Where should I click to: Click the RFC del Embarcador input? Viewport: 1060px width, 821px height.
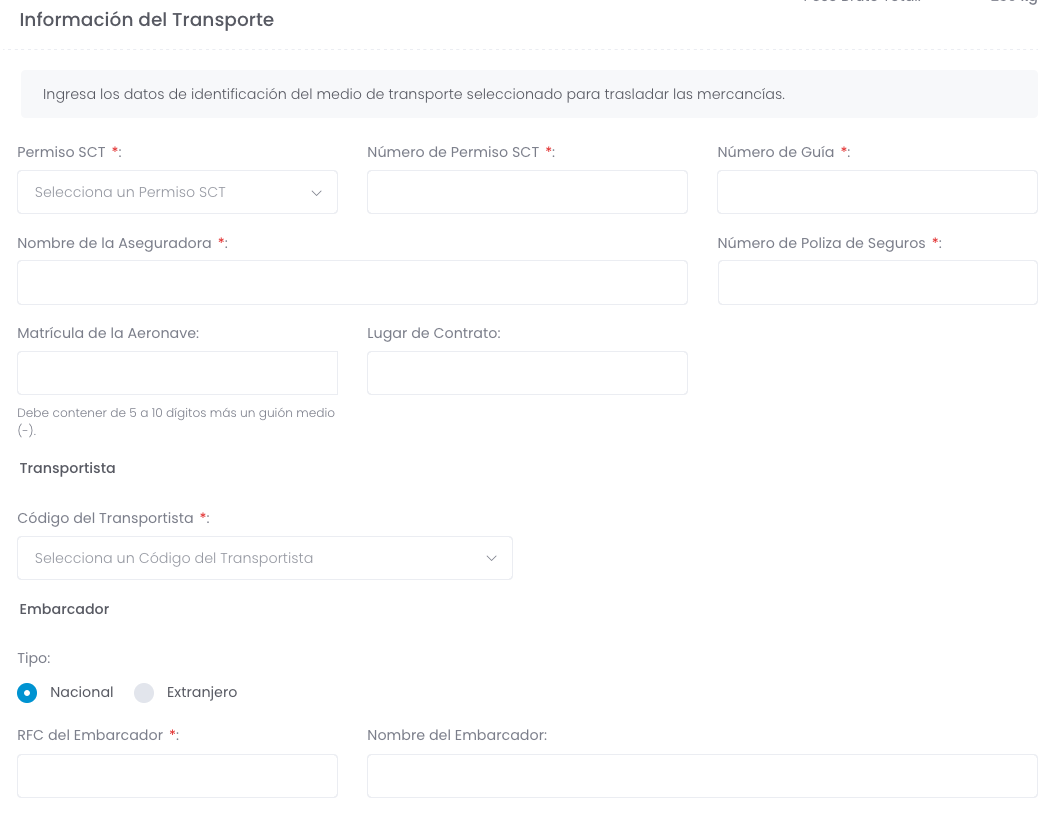tap(177, 776)
